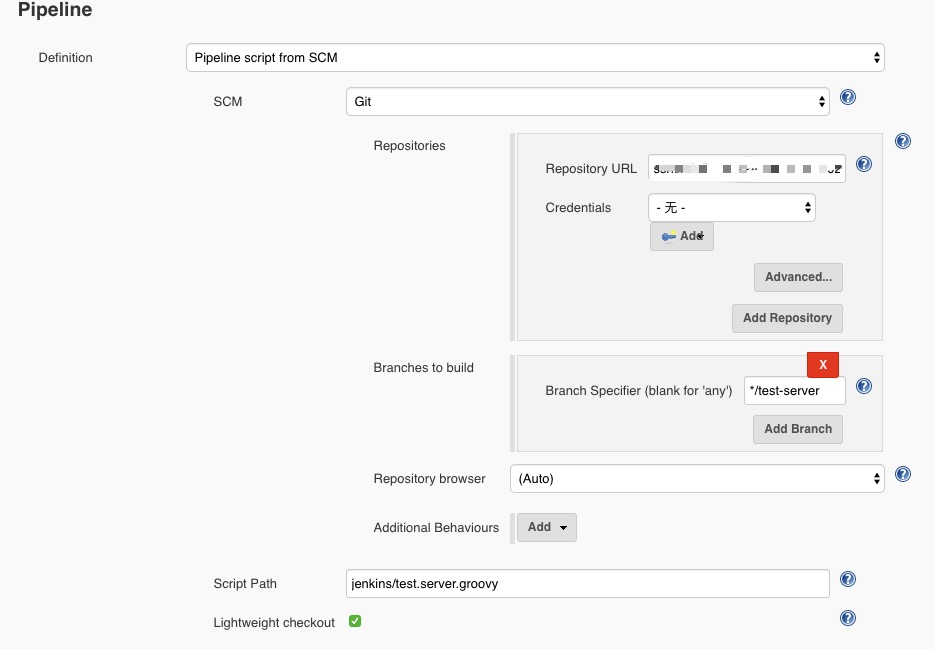This screenshot has height=649, width=934.
Task: Open the Repository browser dropdown
Action: tap(697, 479)
